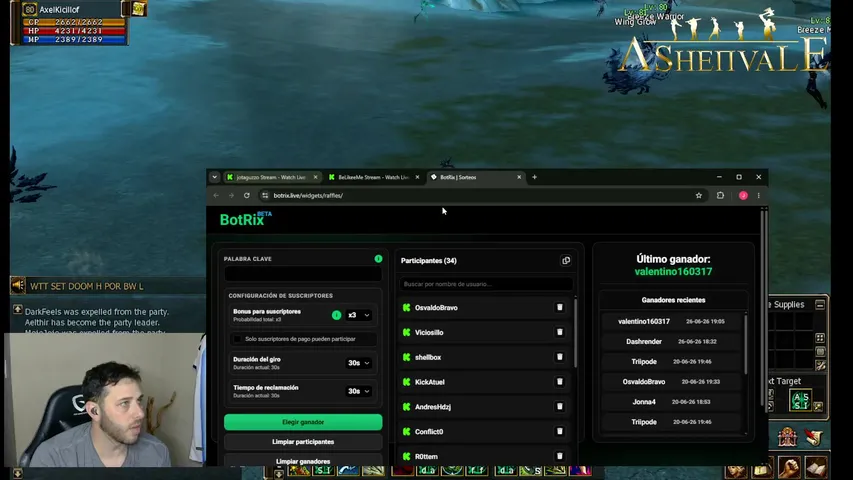Click the participants list scrollbar

(574, 332)
